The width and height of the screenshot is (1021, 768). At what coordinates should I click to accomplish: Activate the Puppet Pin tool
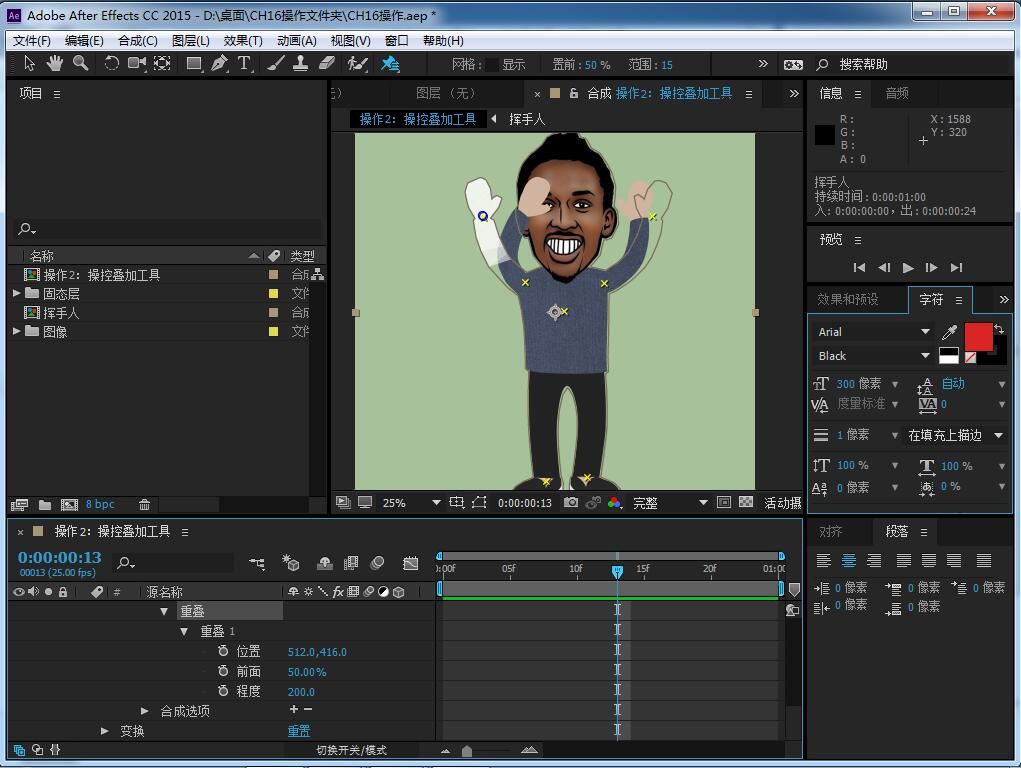(x=390, y=63)
